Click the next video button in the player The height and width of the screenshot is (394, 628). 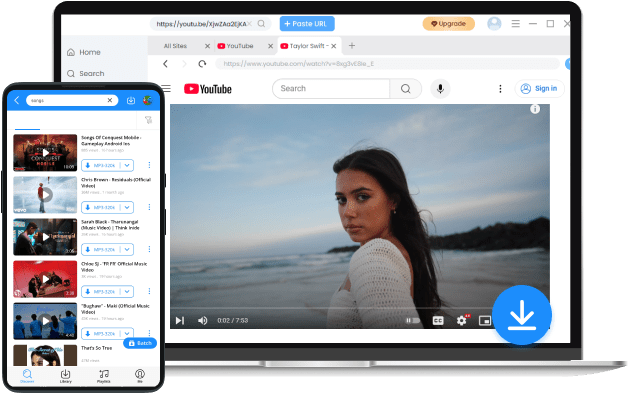click(x=180, y=320)
